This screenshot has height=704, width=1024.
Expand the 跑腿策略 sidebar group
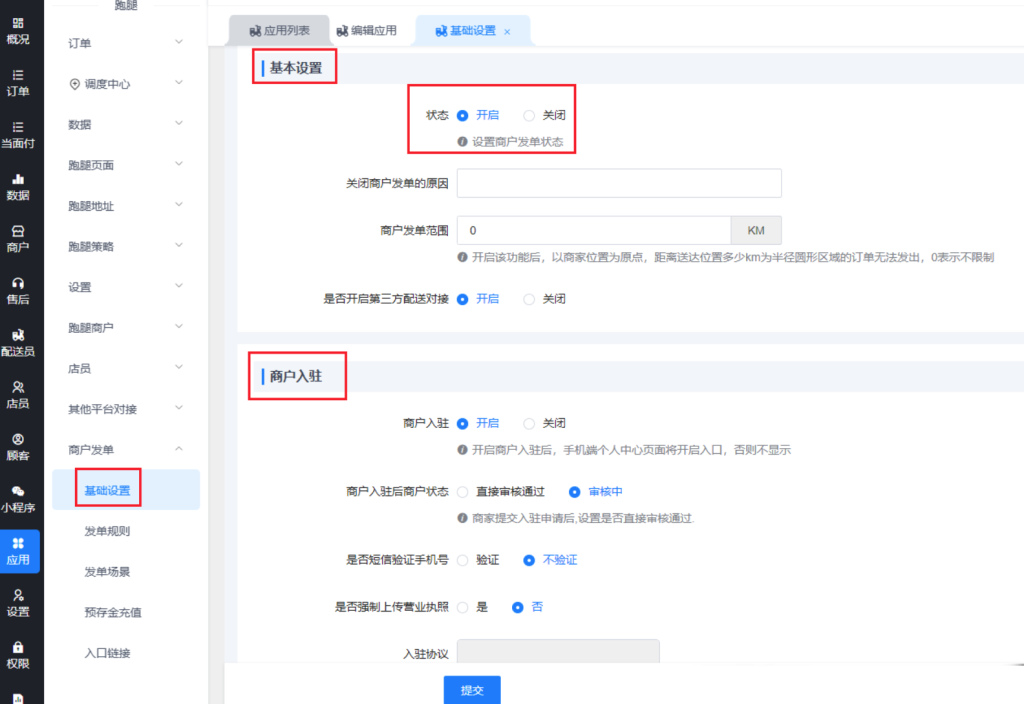coord(125,246)
